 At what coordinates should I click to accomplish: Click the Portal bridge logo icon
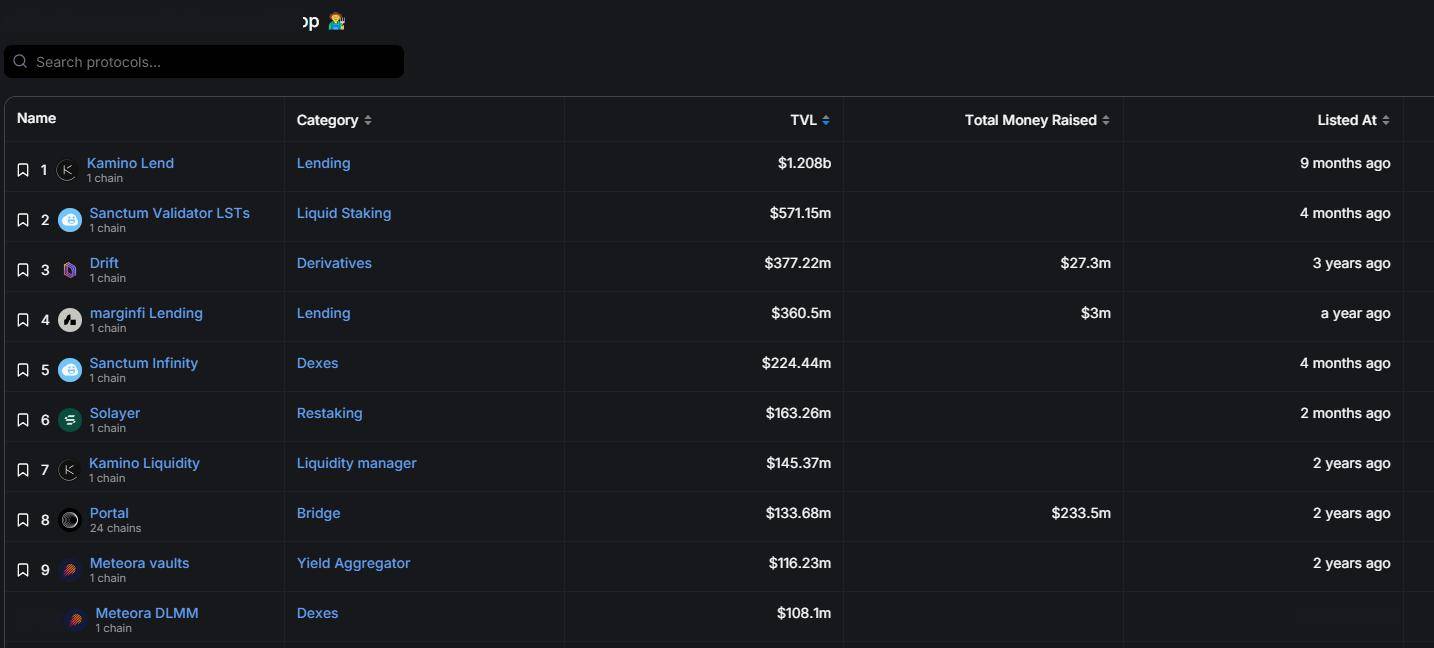pos(70,520)
